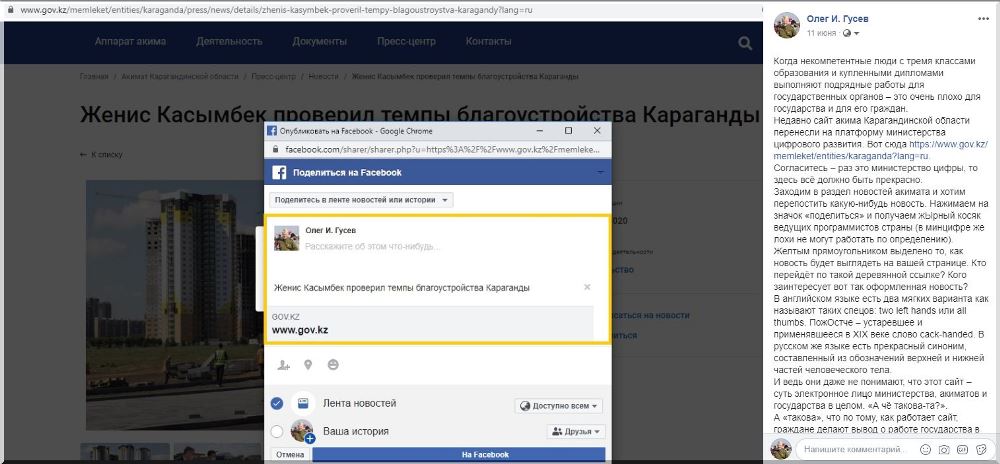Open post privacy globe next to 11 июня
Screen dimensions: 1000x464
click(848, 33)
